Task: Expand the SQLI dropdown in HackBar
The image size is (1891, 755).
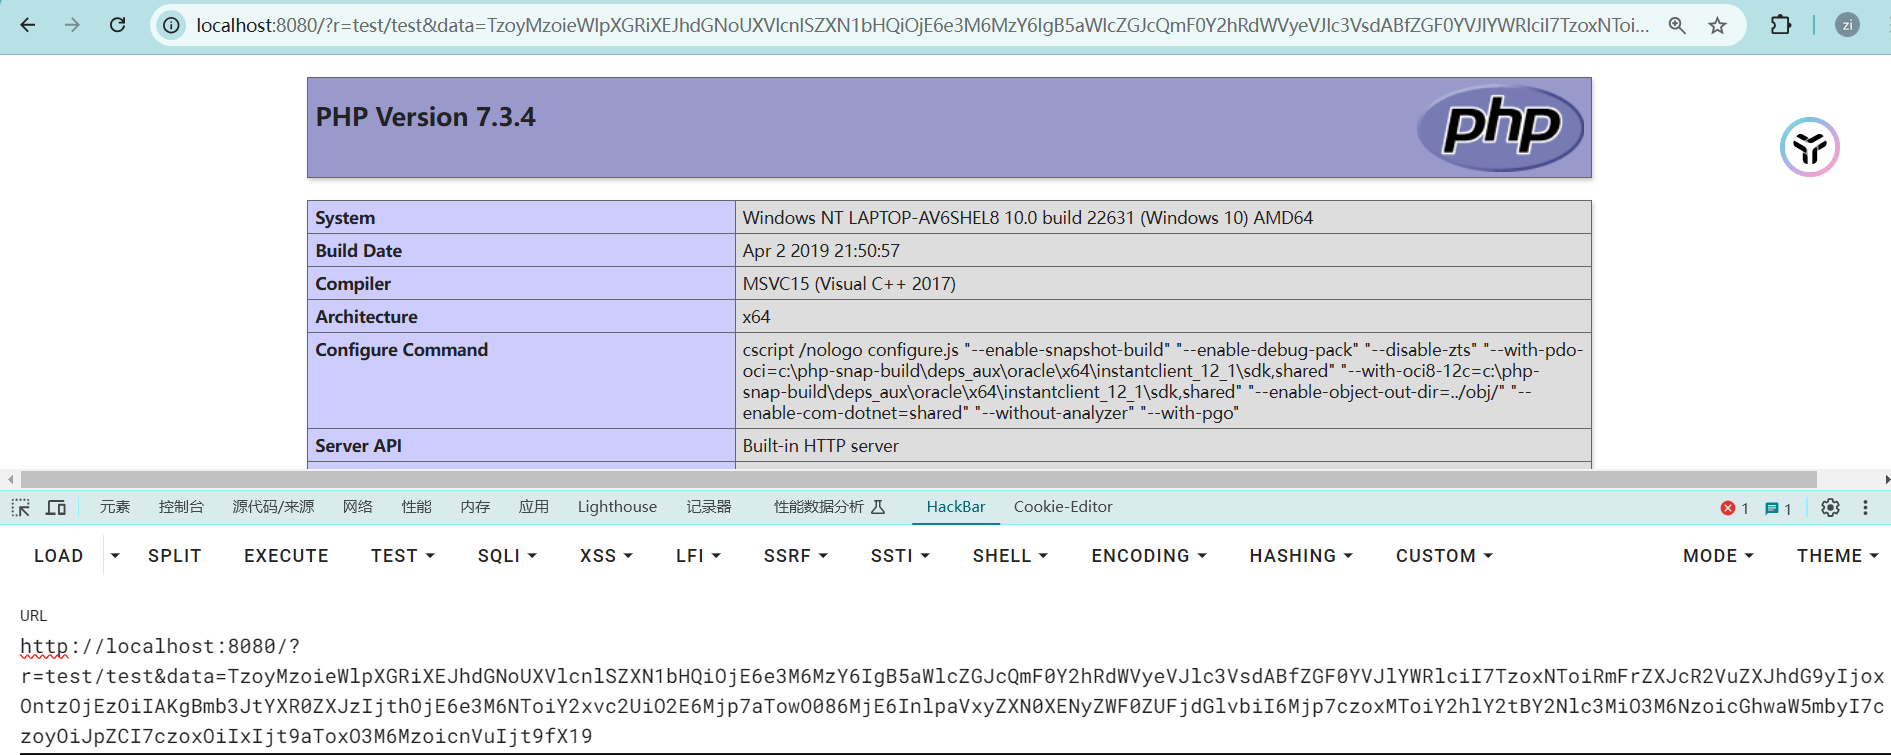Action: click(507, 556)
